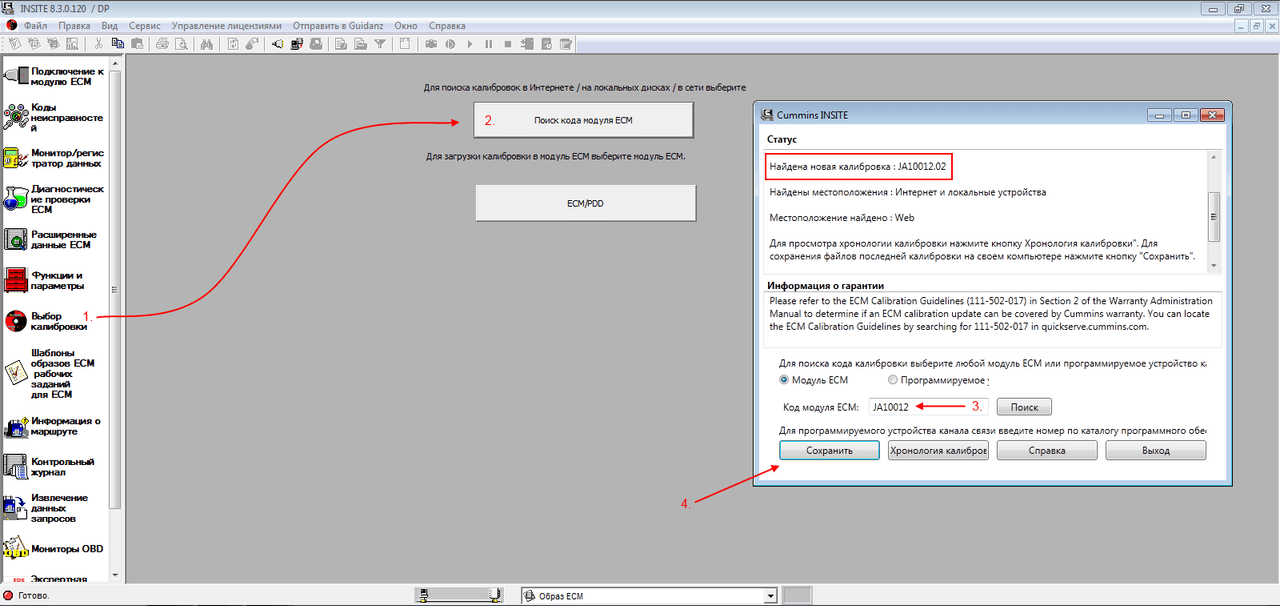Click the Справка button in dialog
Viewport: 1280px width, 606px height.
(x=1047, y=450)
